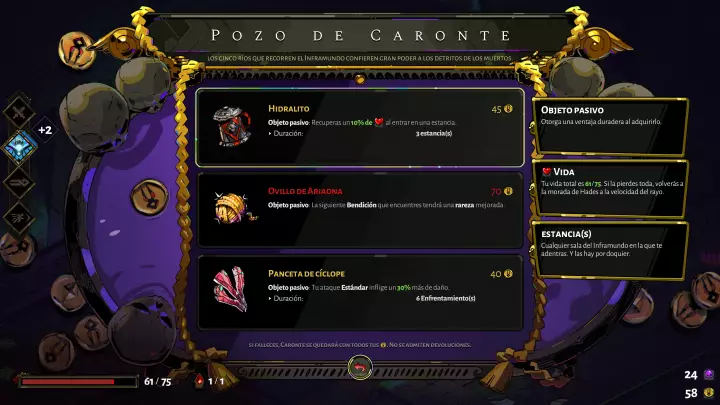Image resolution: width=720 pixels, height=405 pixels.
Task: Click the Ovillo de Ariadna yarn icon
Action: [x=235, y=208]
